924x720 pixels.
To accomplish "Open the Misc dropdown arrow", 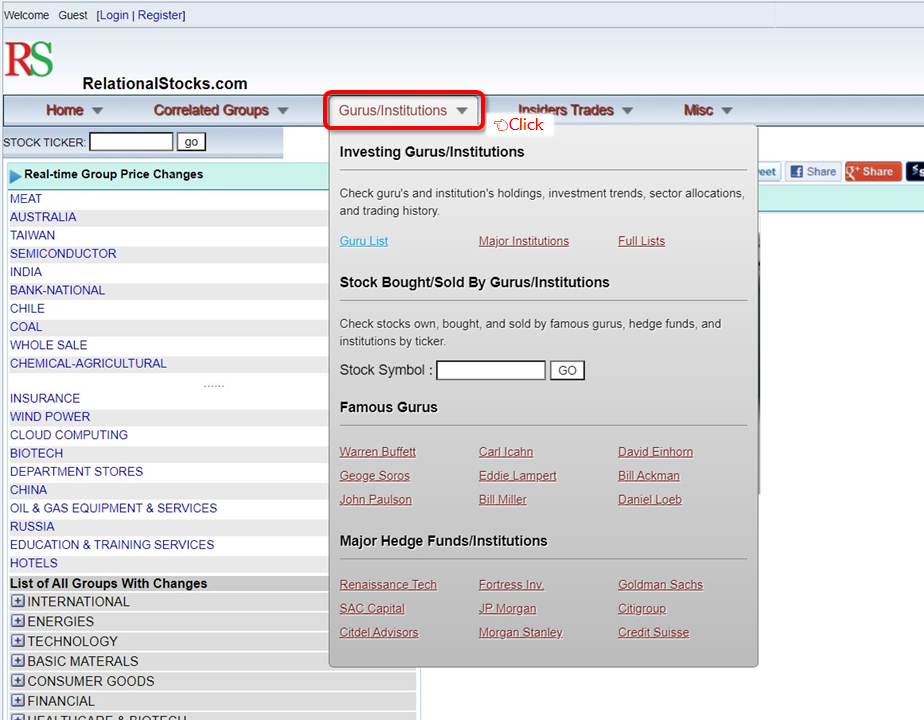I will (727, 111).
